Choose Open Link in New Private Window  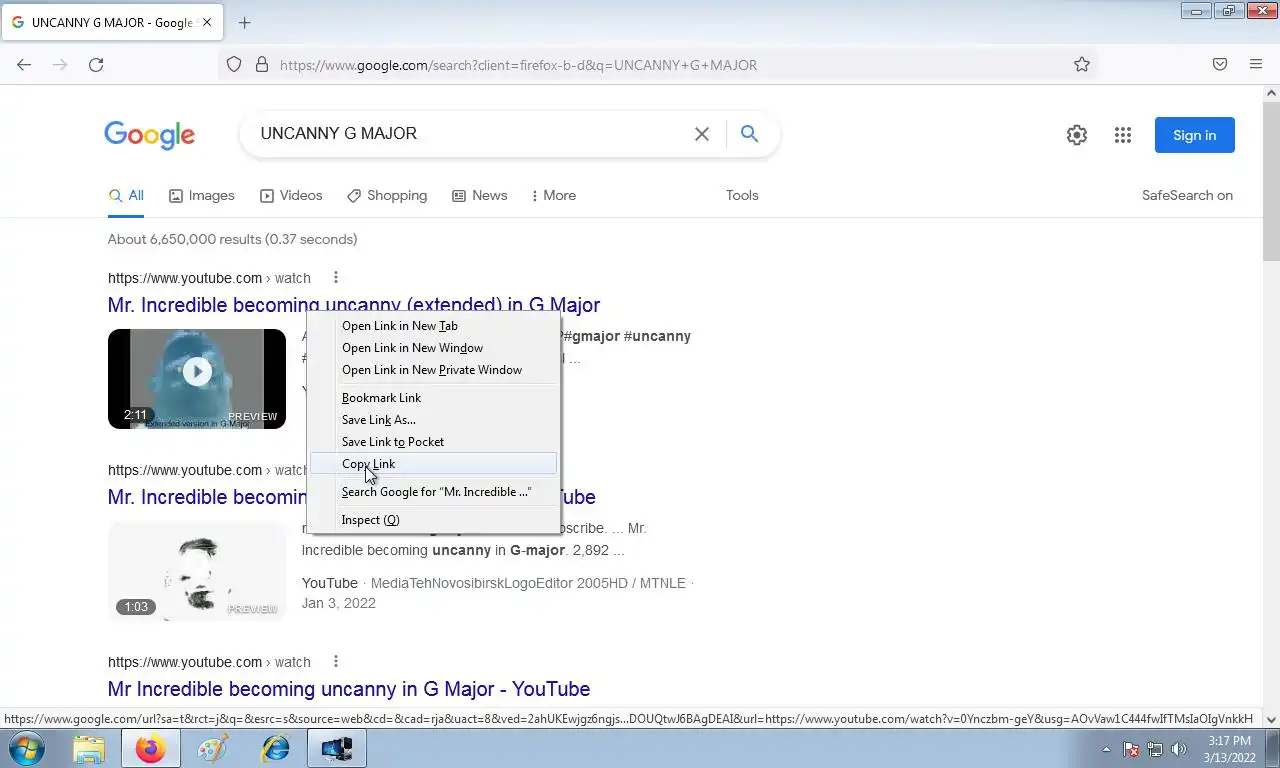coord(433,370)
